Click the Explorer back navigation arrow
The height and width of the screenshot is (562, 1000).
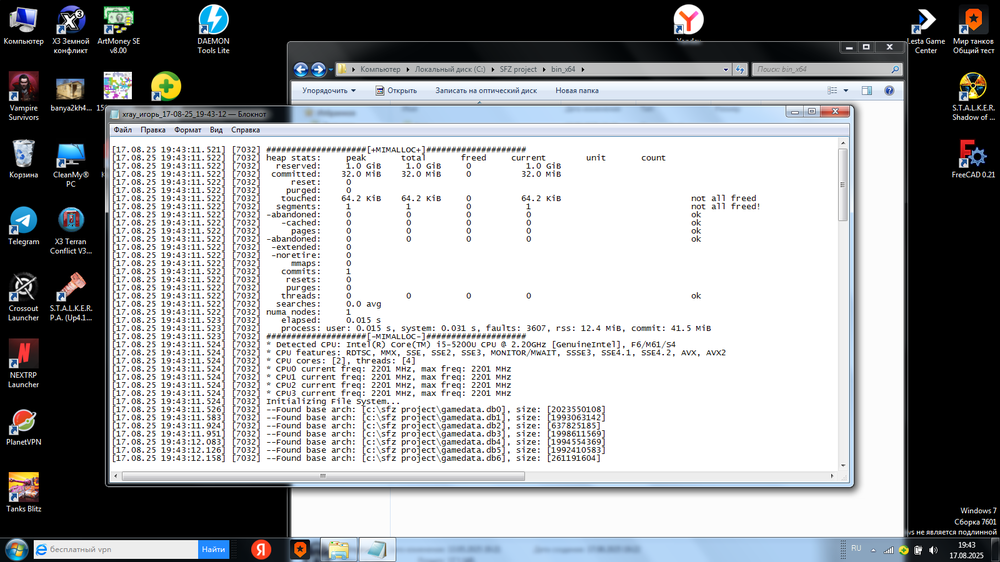301,70
